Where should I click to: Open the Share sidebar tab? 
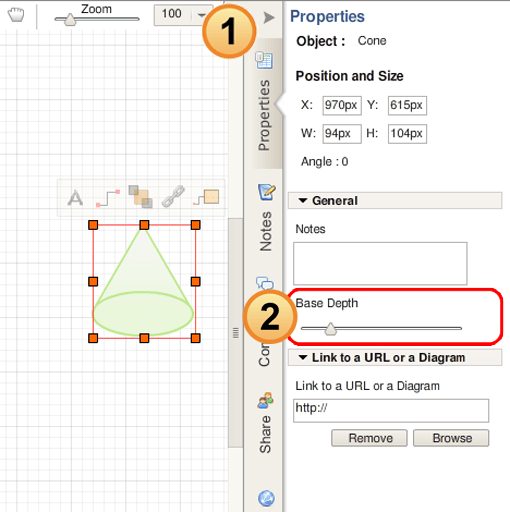[266, 423]
